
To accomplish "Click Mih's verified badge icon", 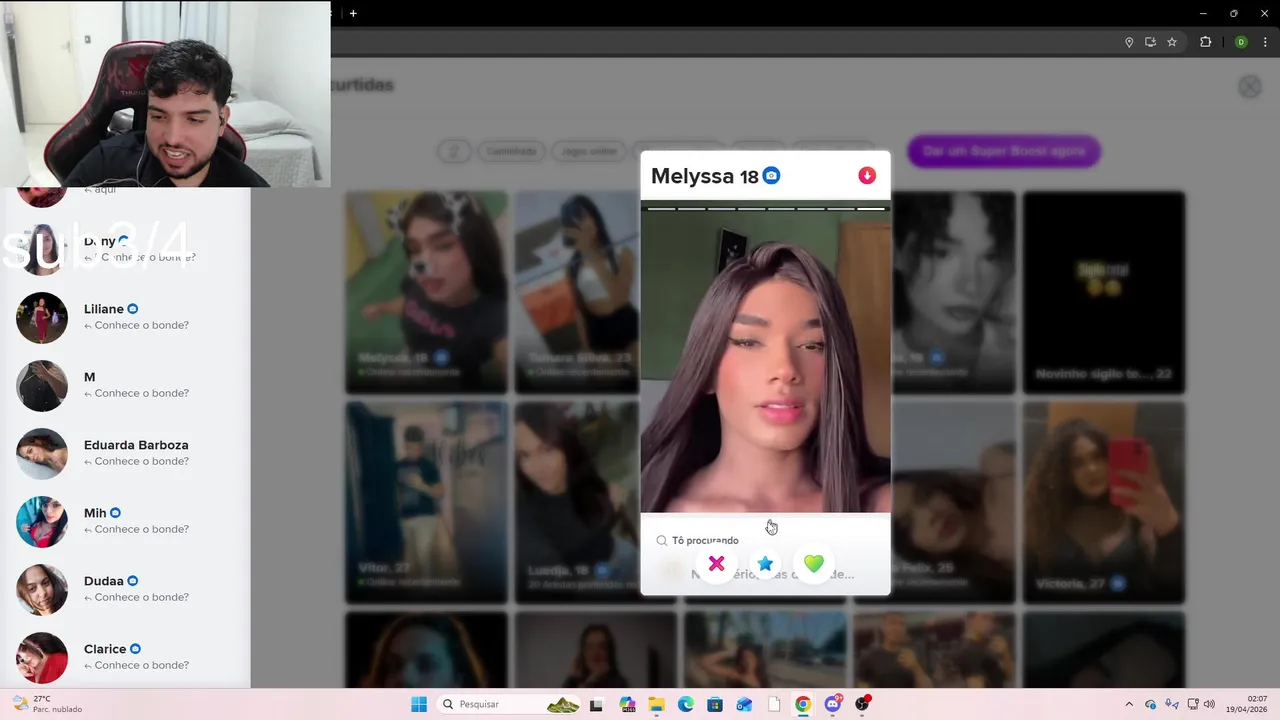I will click(x=115, y=513).
